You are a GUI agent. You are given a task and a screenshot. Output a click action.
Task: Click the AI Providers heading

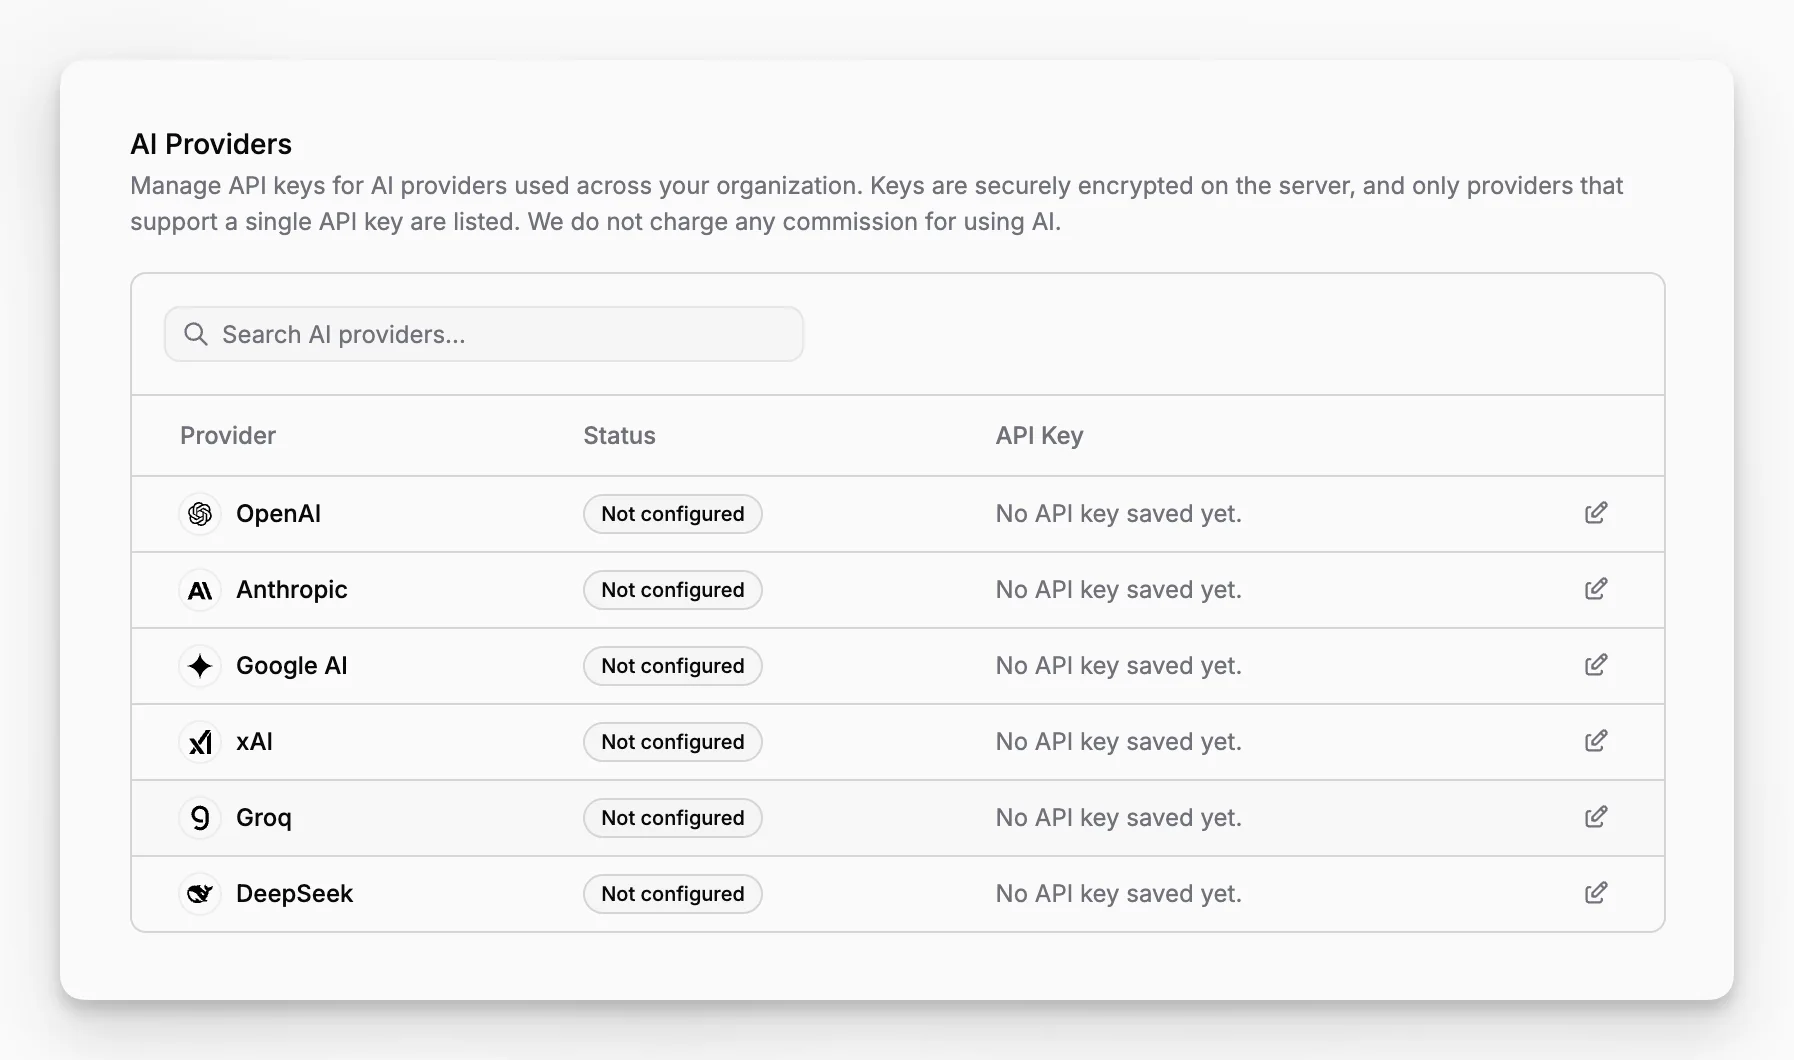pos(211,144)
